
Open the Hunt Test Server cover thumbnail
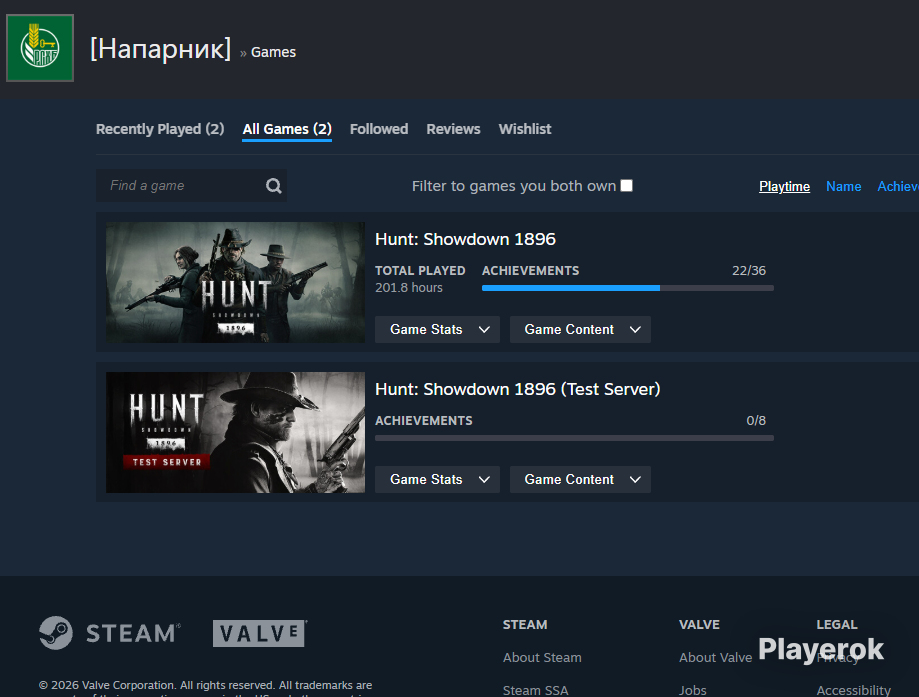coord(235,433)
